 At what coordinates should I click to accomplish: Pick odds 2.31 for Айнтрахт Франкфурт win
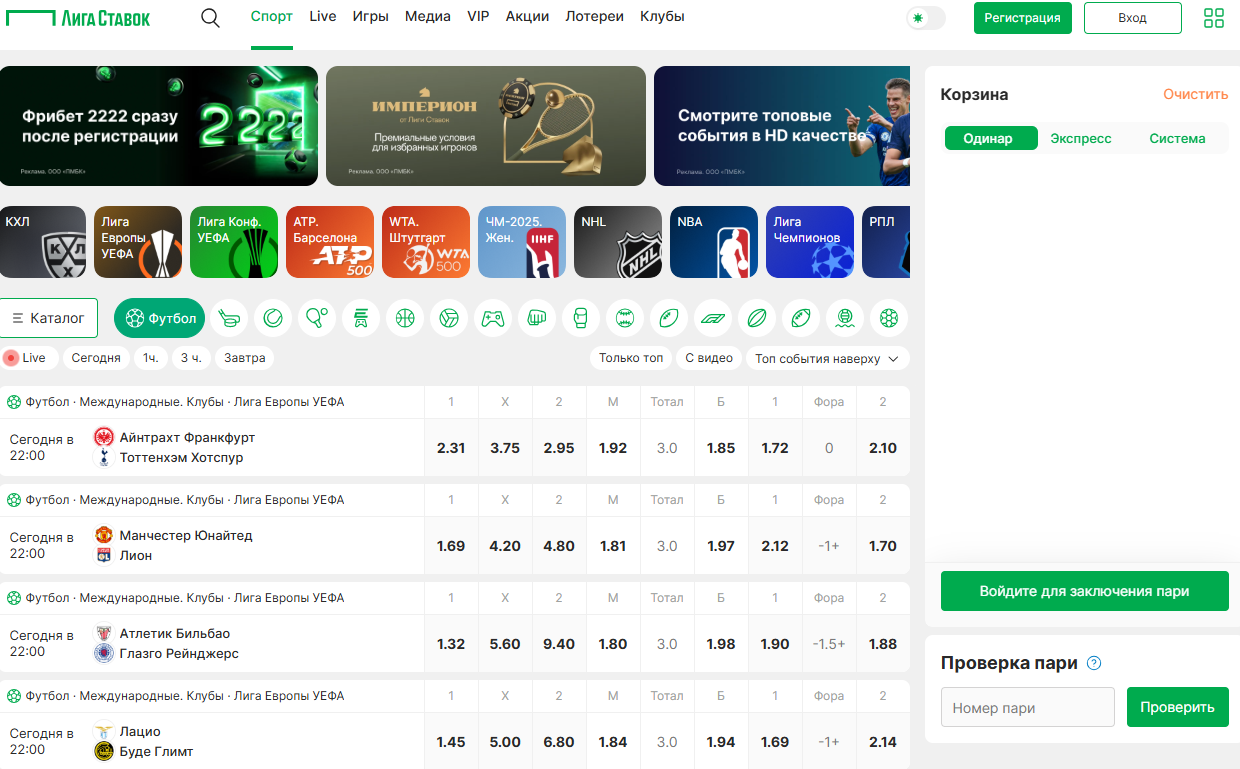[x=451, y=448]
